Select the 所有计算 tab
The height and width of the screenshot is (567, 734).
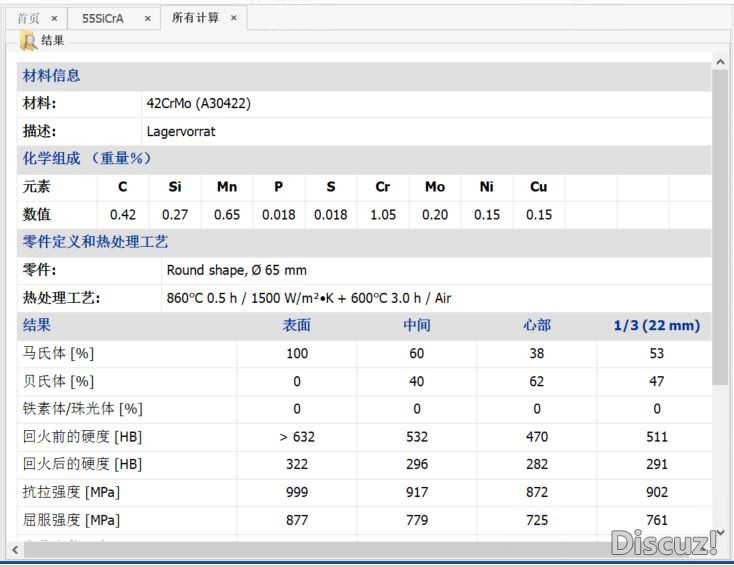(x=195, y=18)
